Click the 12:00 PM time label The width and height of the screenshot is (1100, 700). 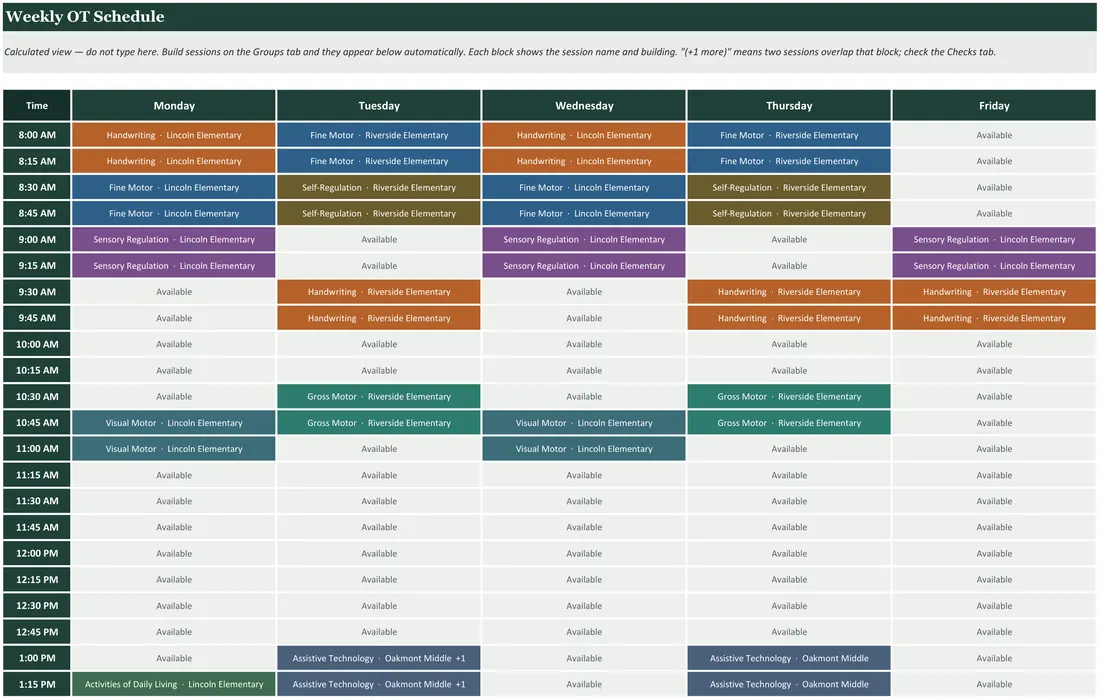[x=36, y=553]
